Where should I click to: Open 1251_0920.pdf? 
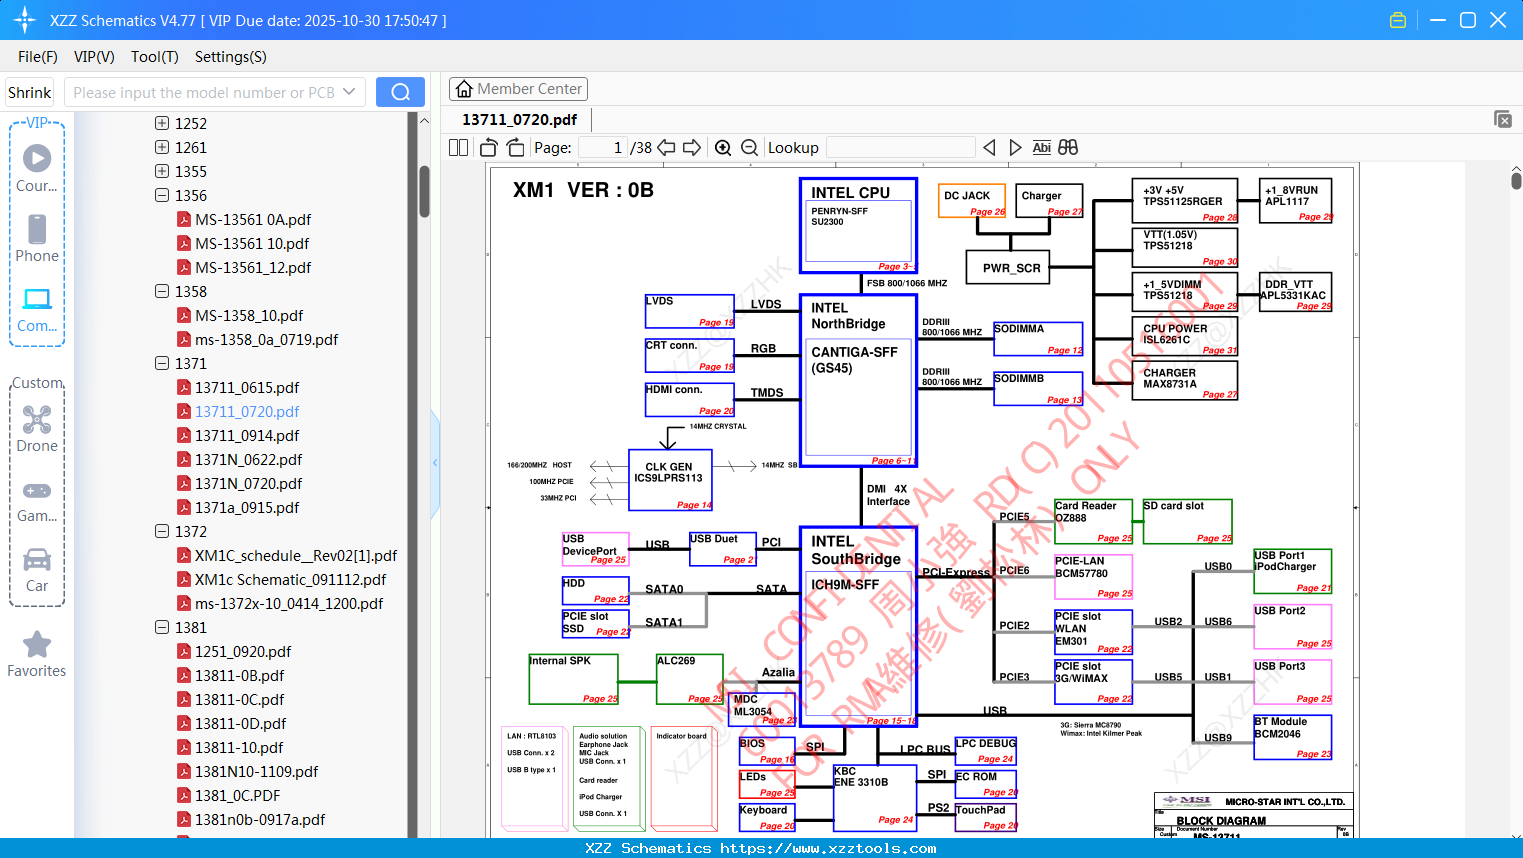point(243,652)
